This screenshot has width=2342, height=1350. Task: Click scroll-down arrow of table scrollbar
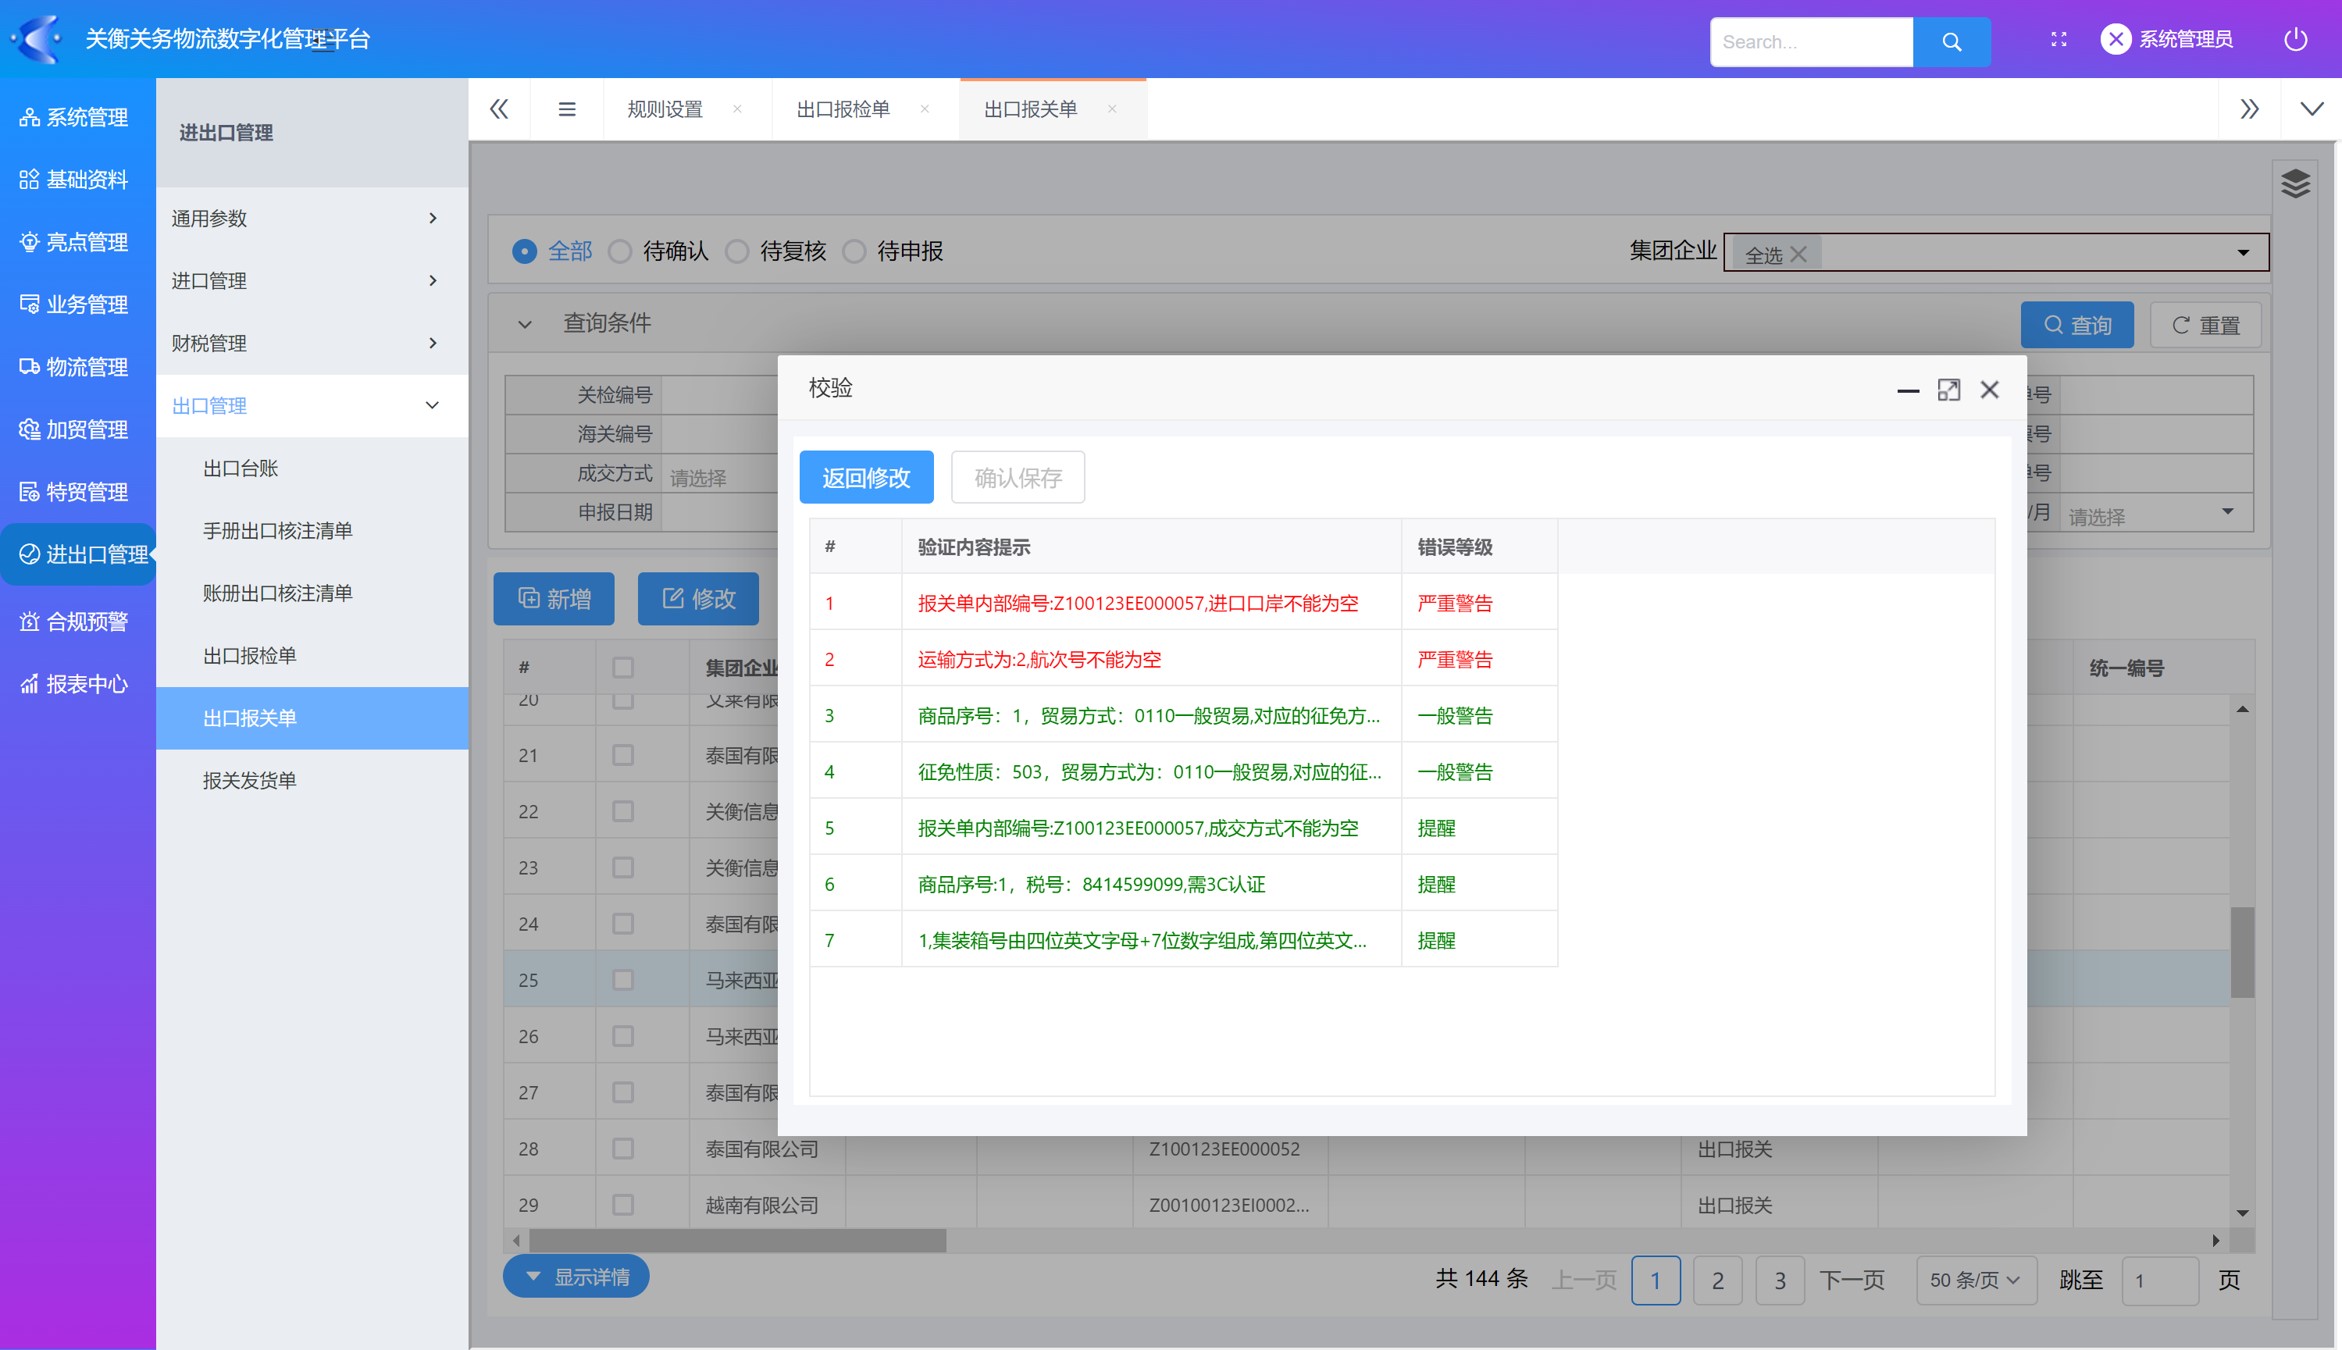coord(2242,1214)
